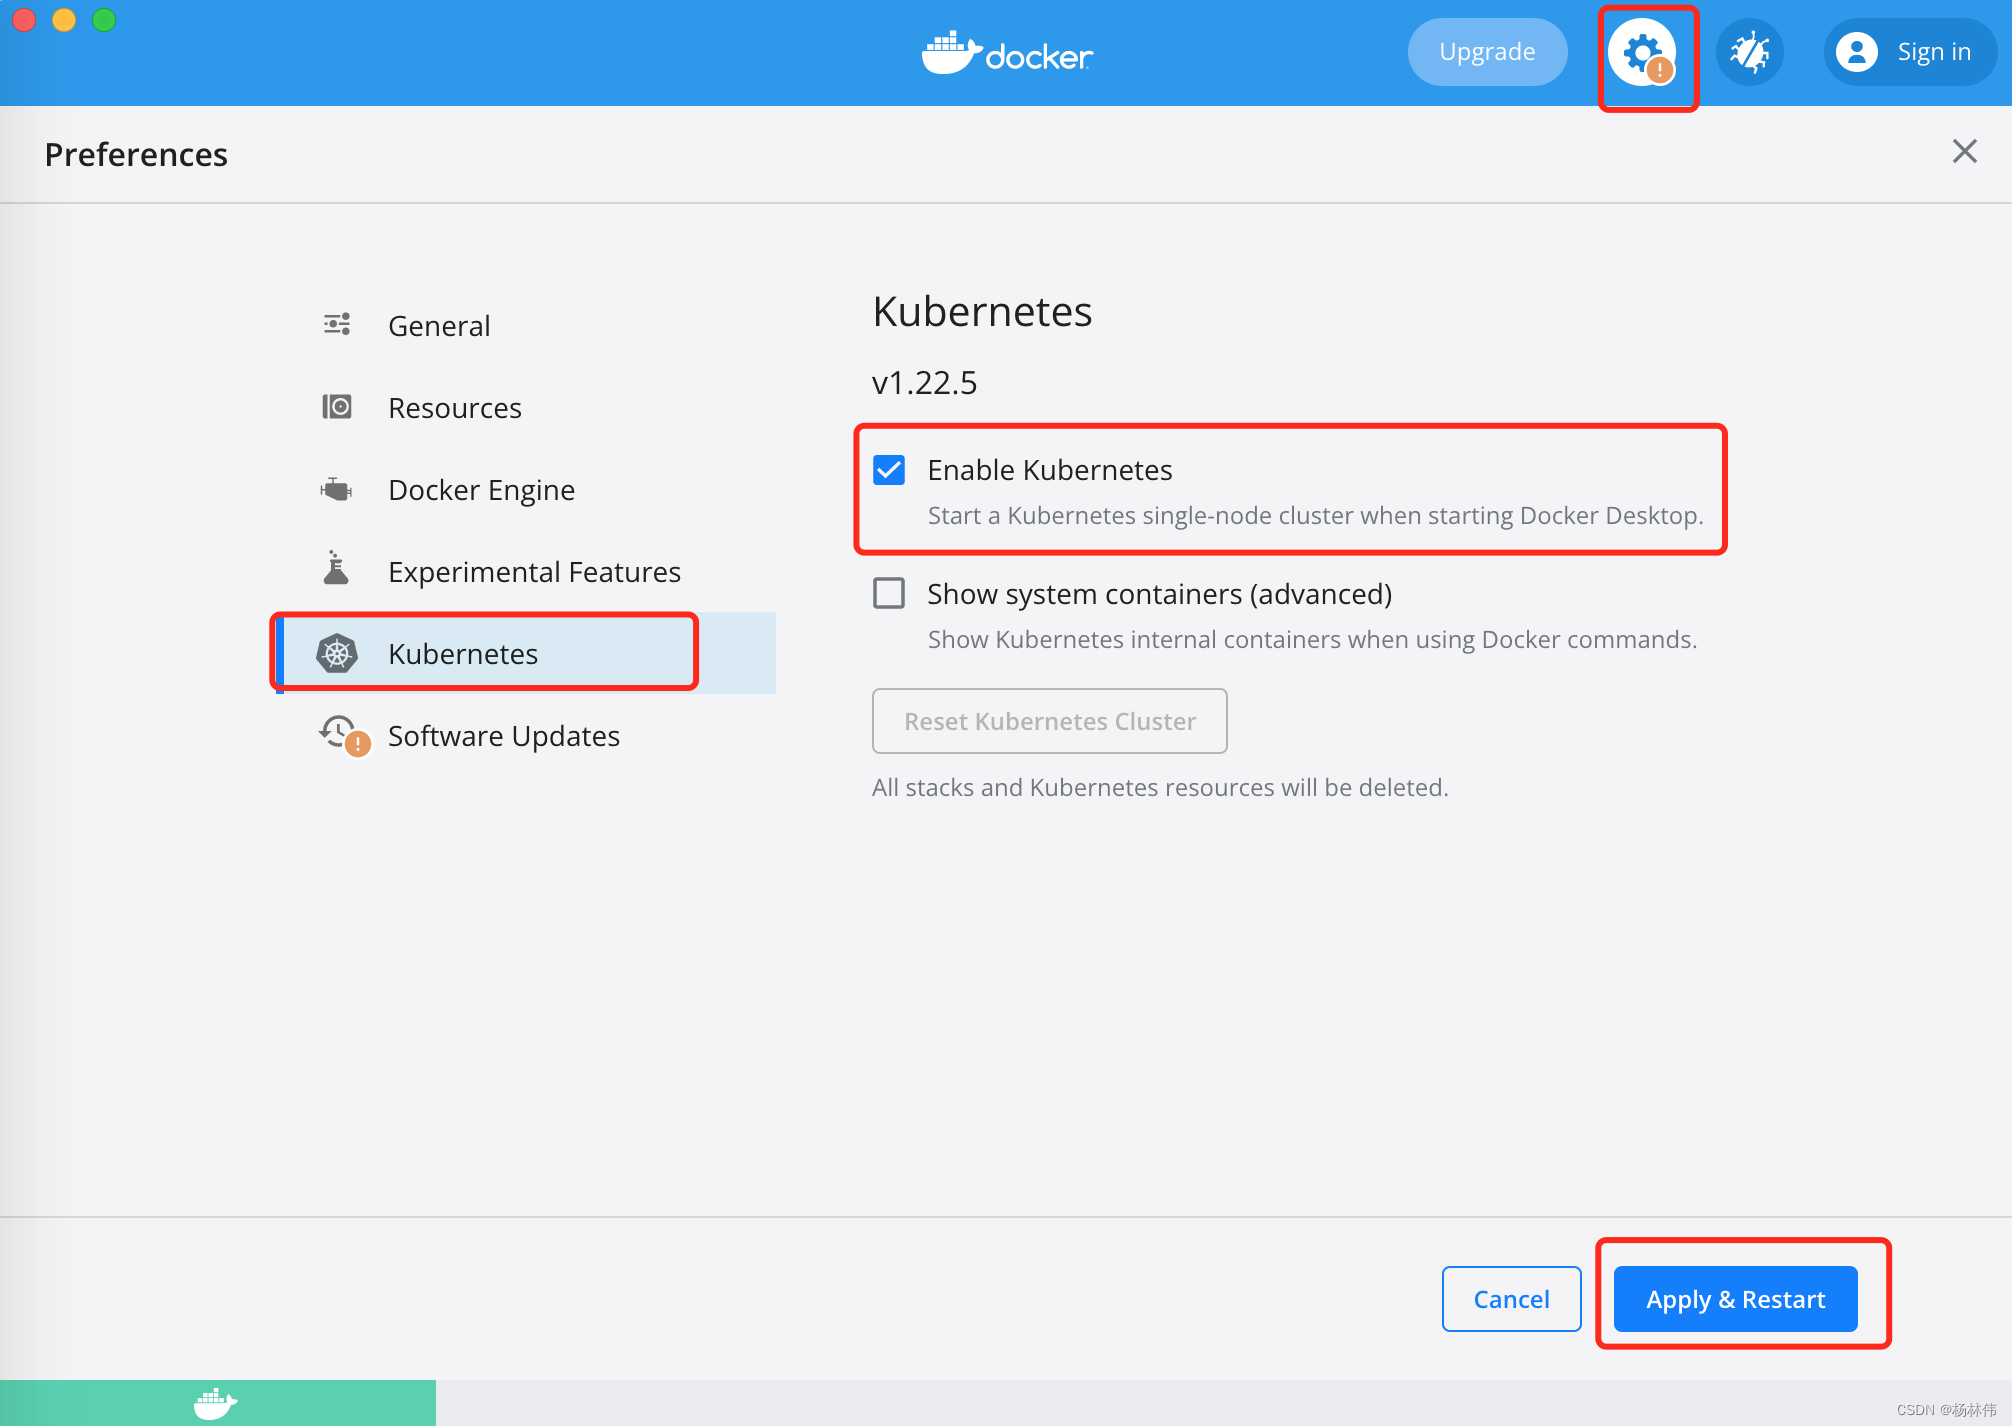Screen dimensions: 2012x1426
Task: Click the Software Updates clock icon
Action: [x=338, y=735]
